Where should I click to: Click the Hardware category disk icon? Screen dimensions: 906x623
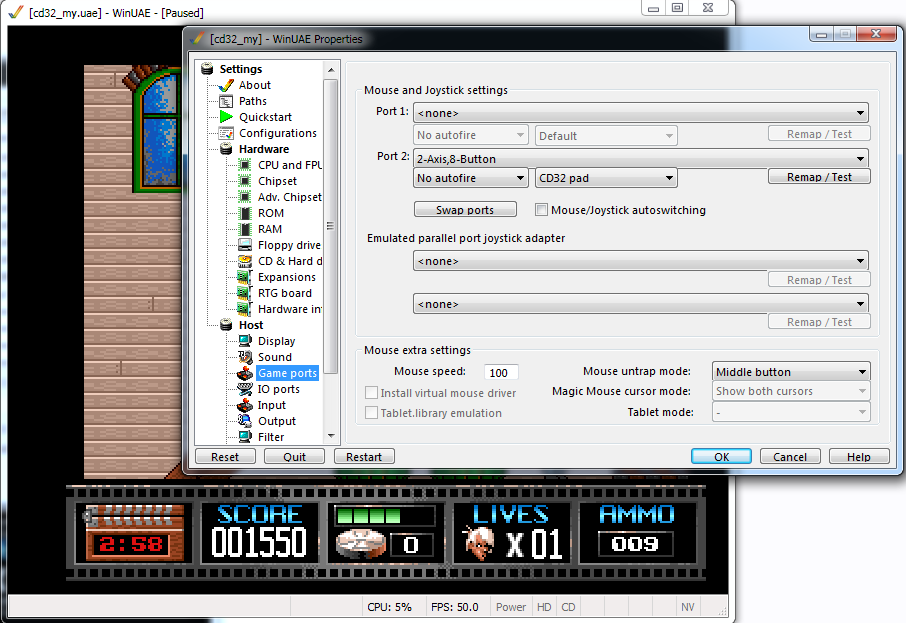tap(226, 149)
